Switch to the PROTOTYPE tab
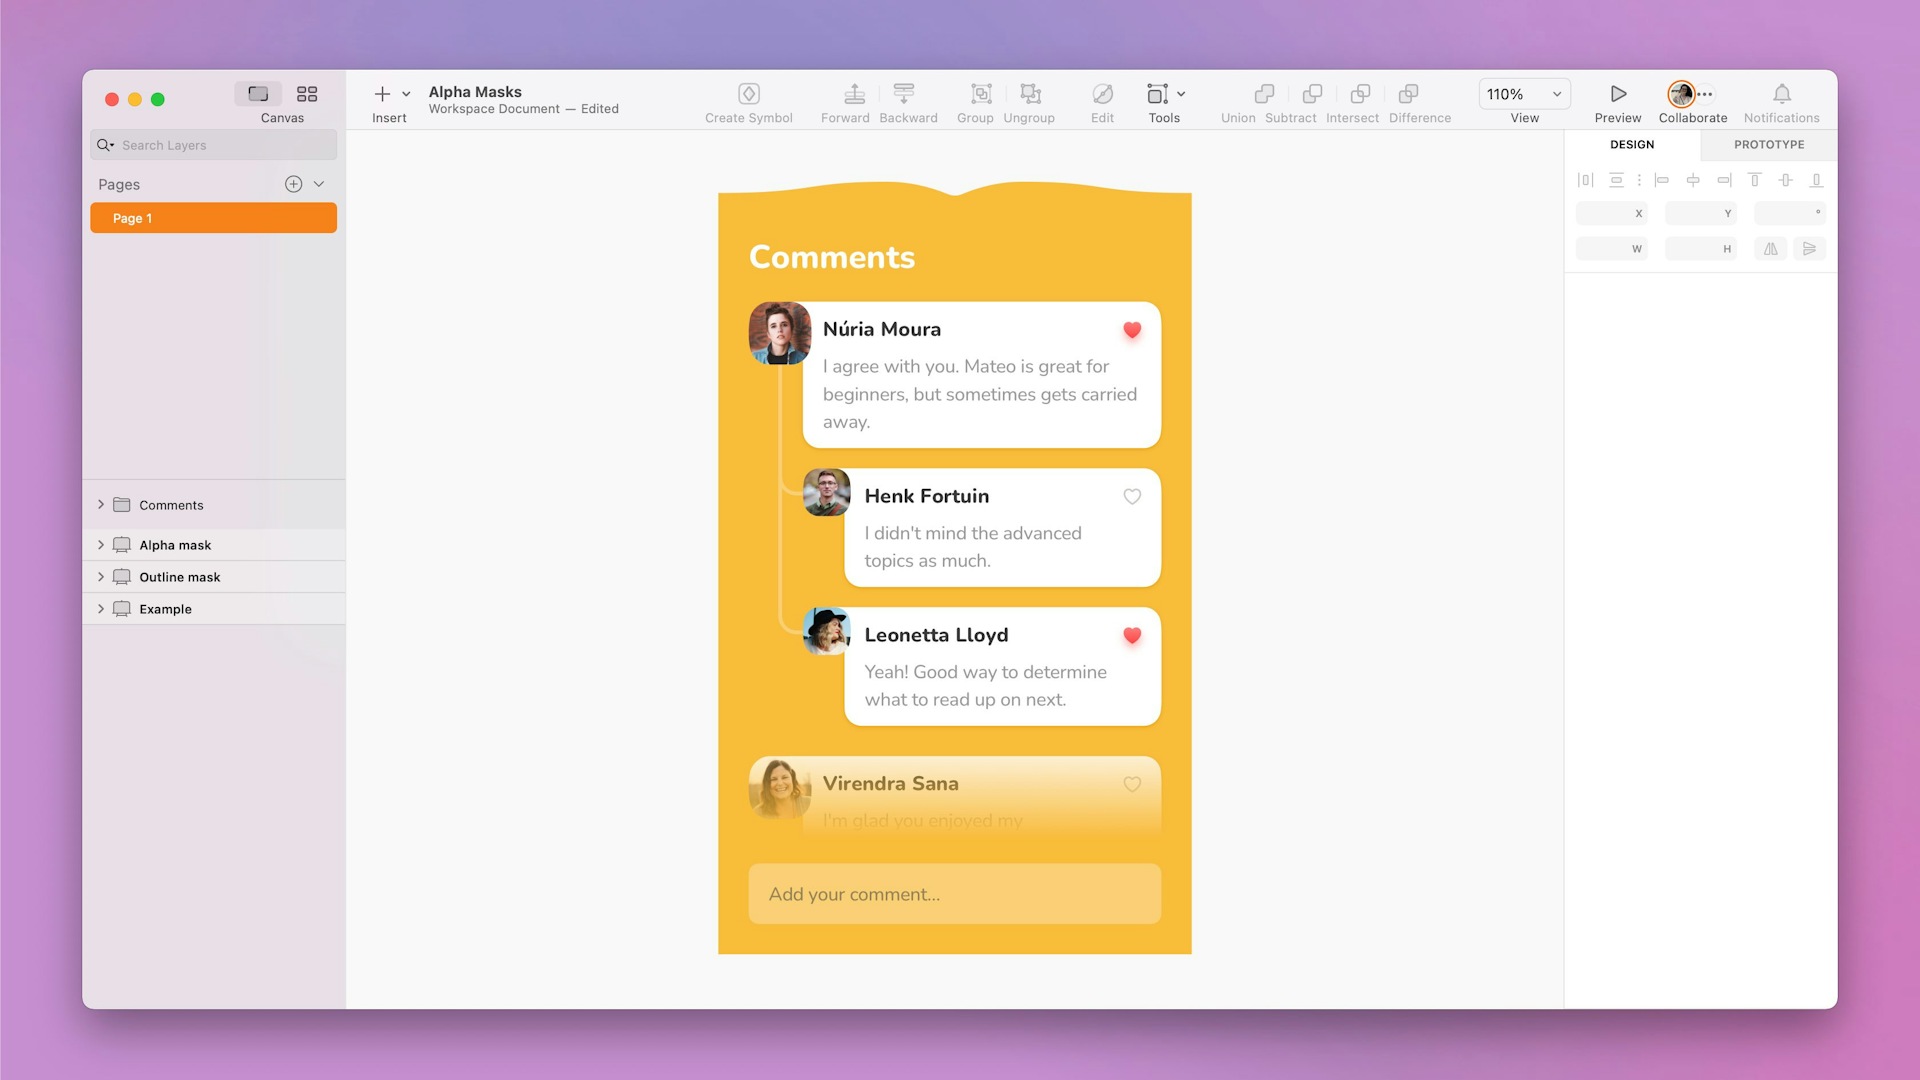Image resolution: width=1920 pixels, height=1080 pixels. click(1768, 144)
